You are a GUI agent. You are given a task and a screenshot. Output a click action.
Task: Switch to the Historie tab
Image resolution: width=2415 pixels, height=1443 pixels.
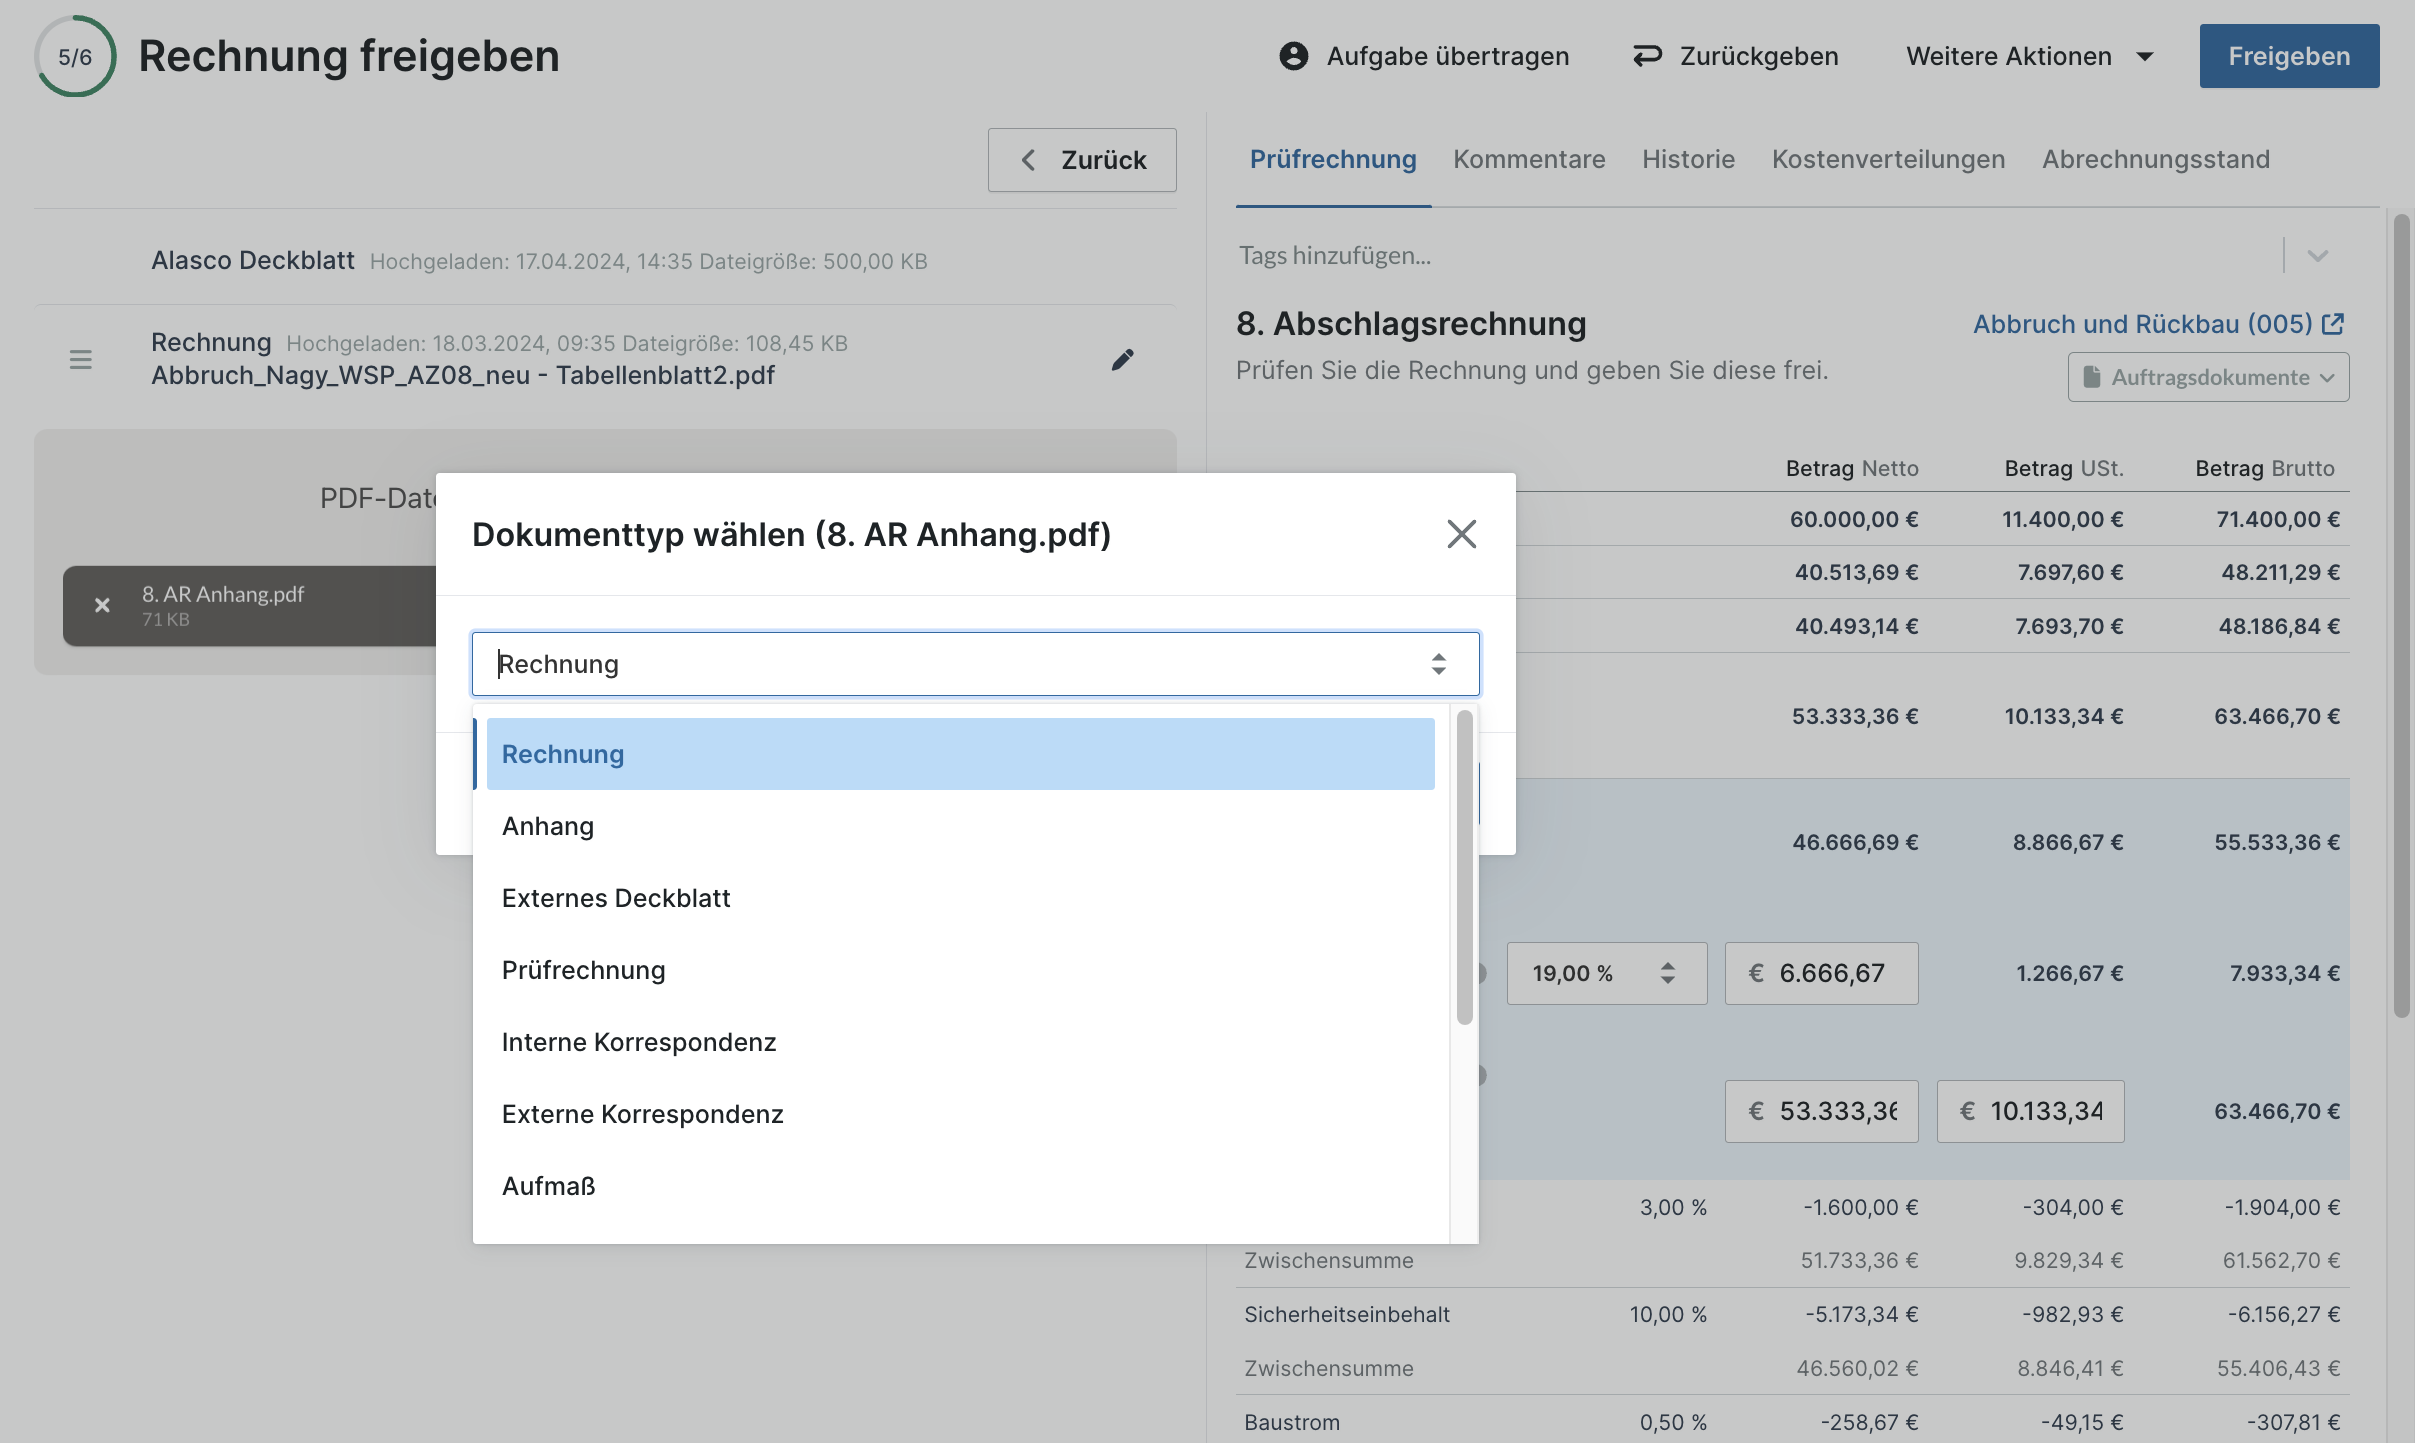pyautogui.click(x=1688, y=159)
